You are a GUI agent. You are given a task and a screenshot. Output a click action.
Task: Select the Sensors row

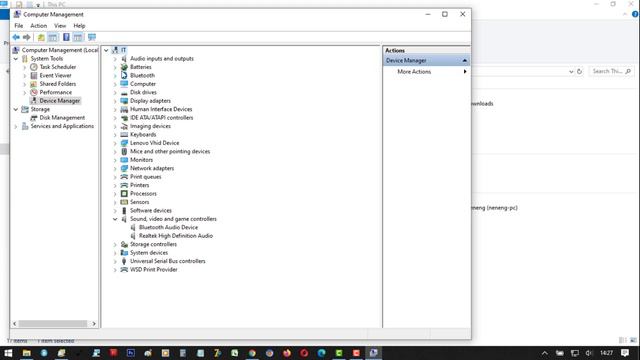(x=139, y=202)
